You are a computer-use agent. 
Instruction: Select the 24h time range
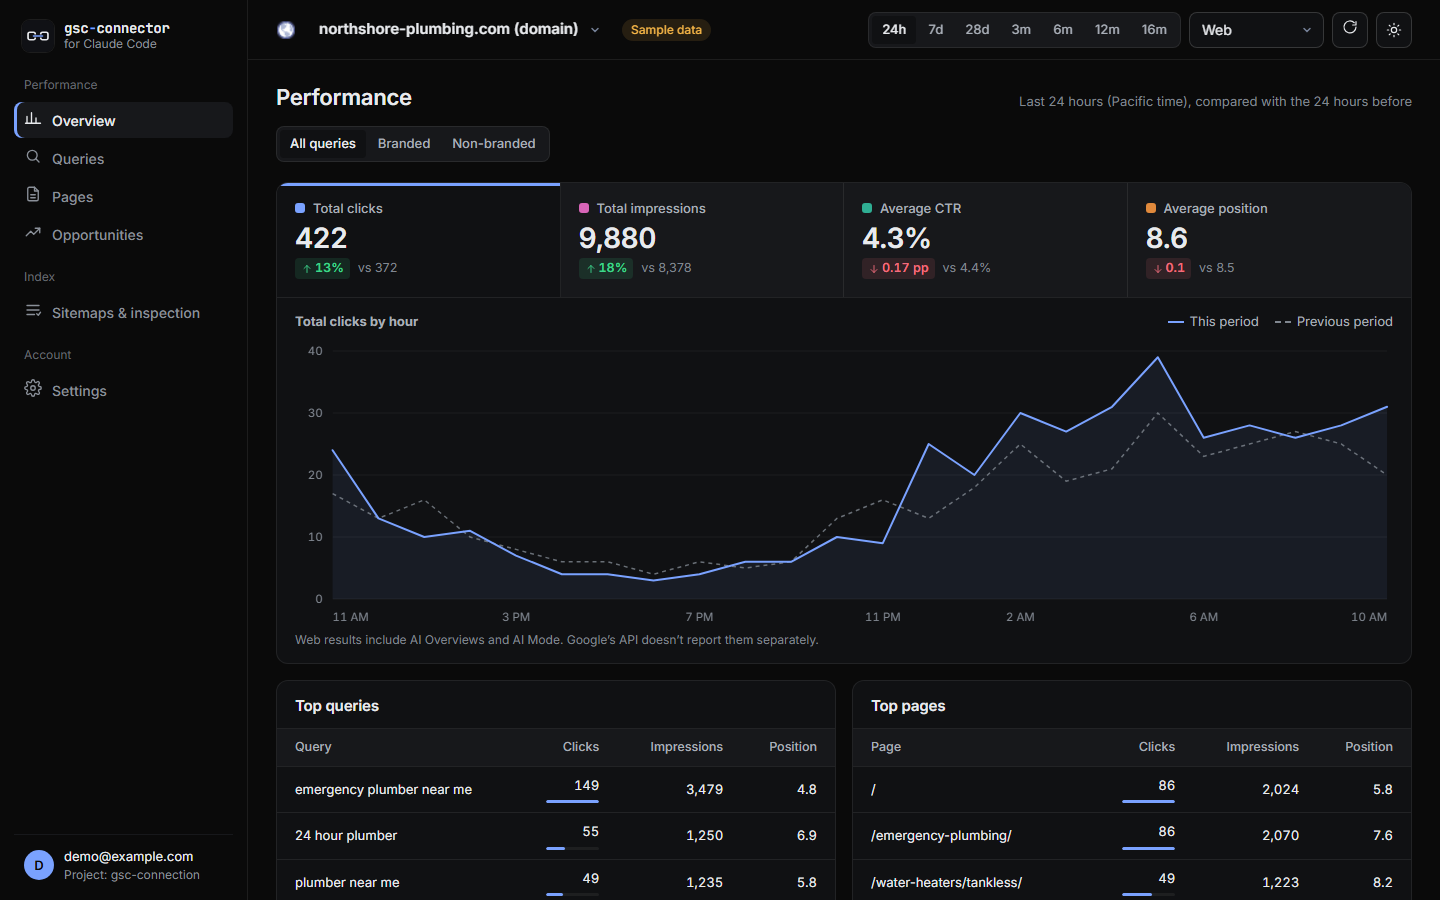(894, 30)
